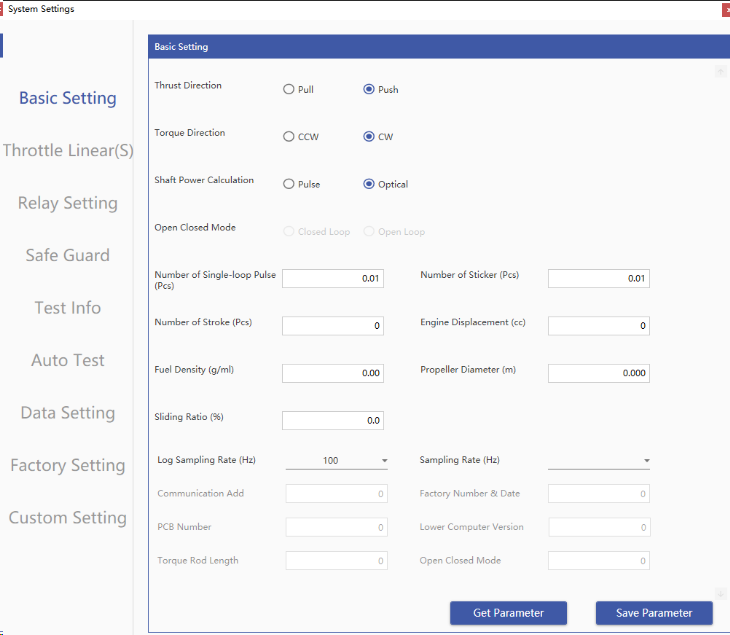Close the System Settings window

coord(725,9)
